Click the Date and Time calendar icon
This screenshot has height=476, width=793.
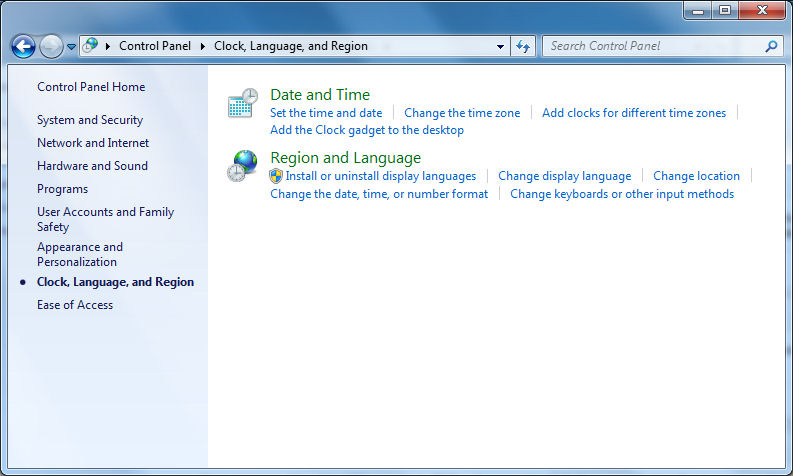point(242,103)
